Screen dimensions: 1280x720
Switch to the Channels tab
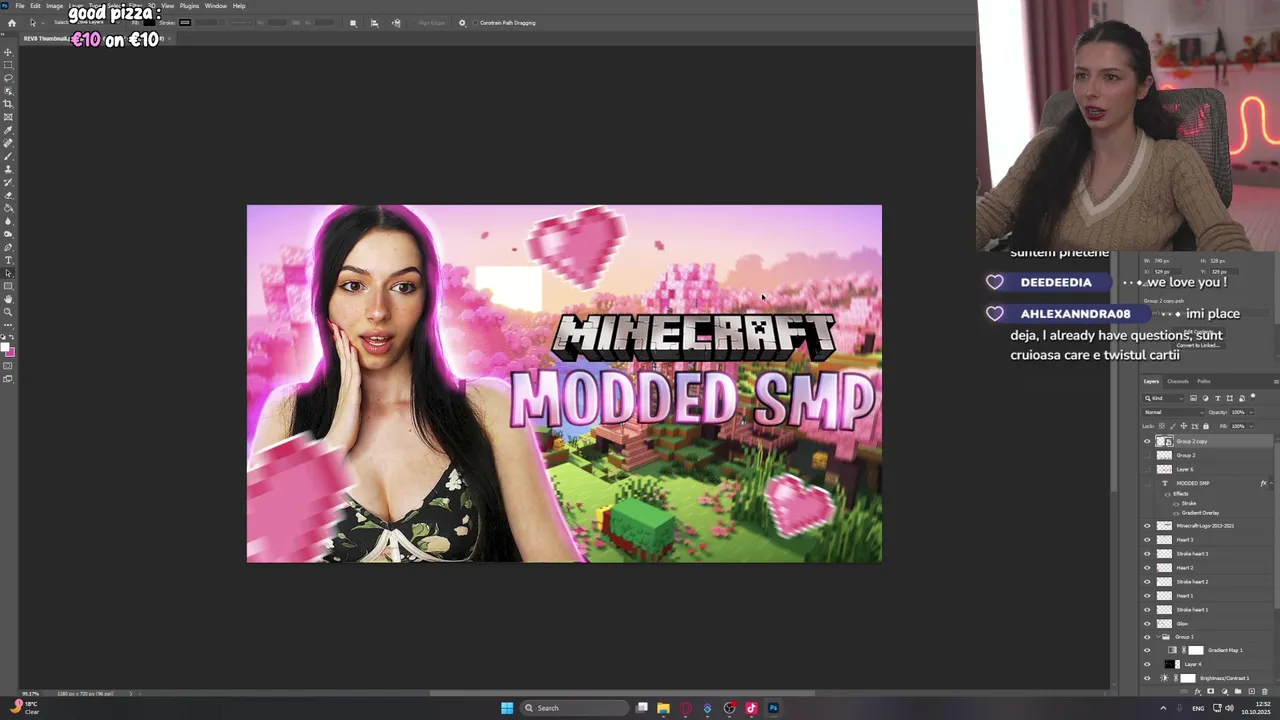point(1178,382)
